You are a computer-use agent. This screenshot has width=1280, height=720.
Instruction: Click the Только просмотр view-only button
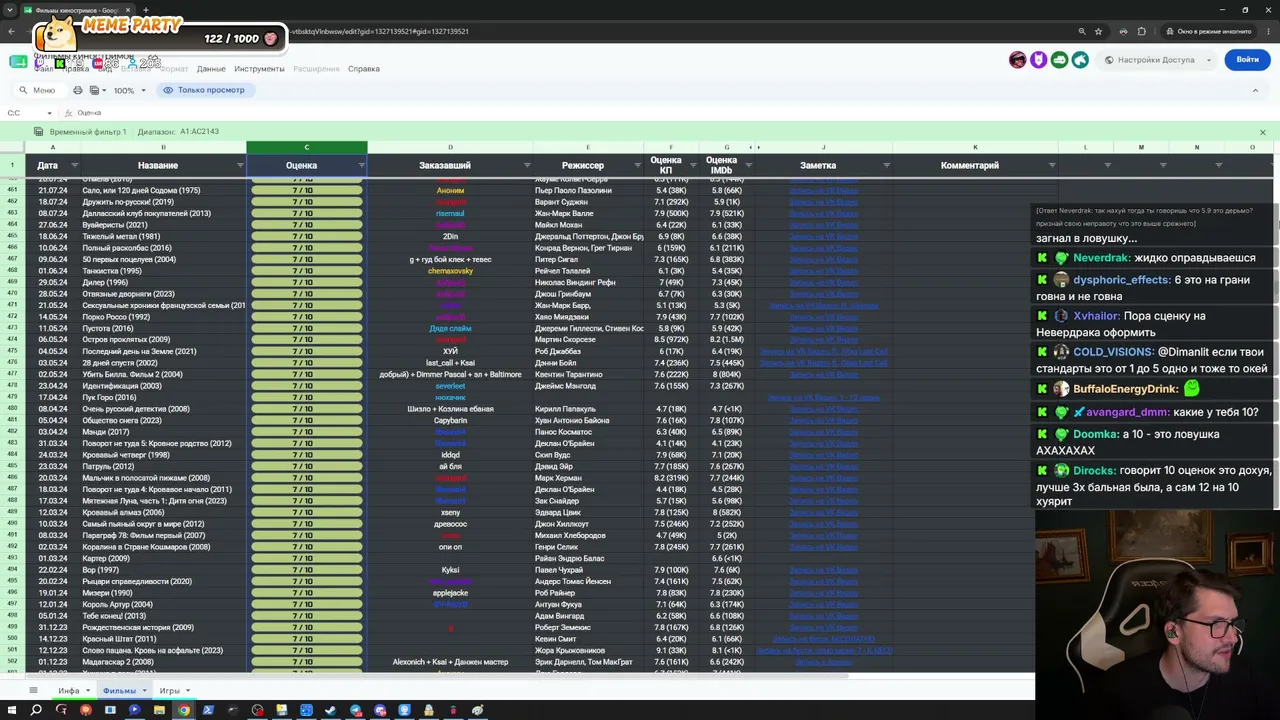[204, 90]
